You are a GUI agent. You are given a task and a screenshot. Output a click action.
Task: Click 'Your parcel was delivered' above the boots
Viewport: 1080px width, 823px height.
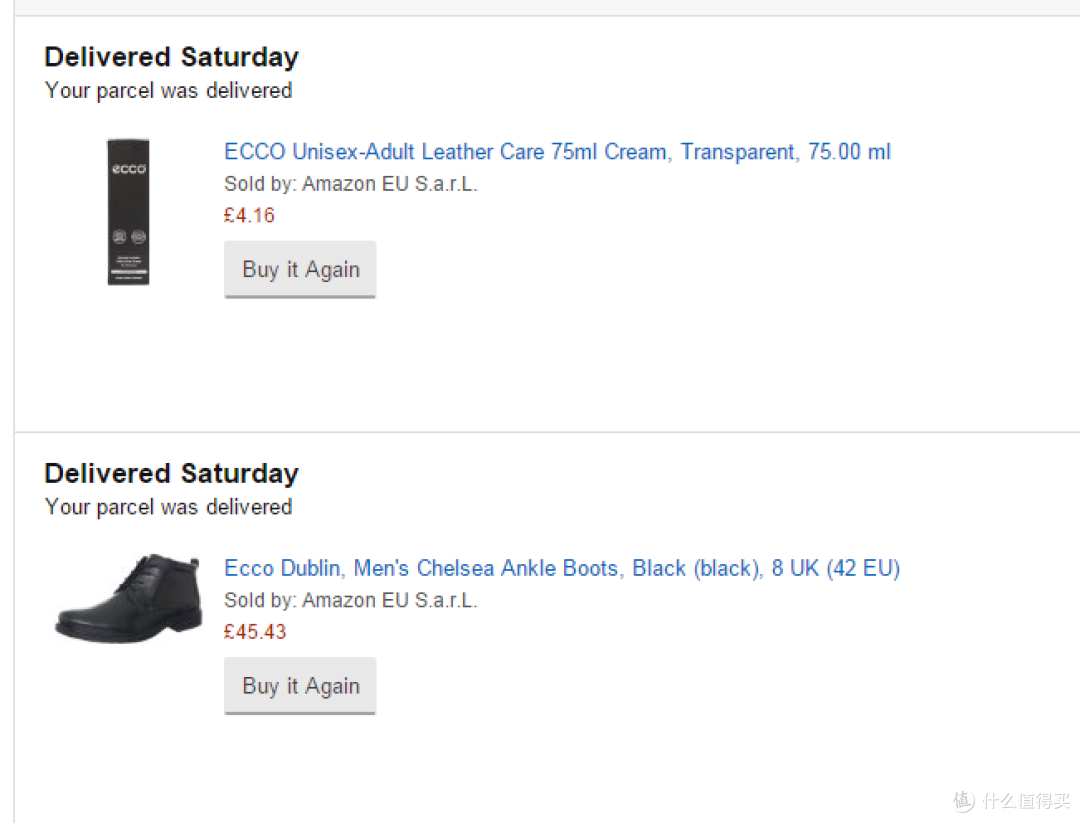169,508
